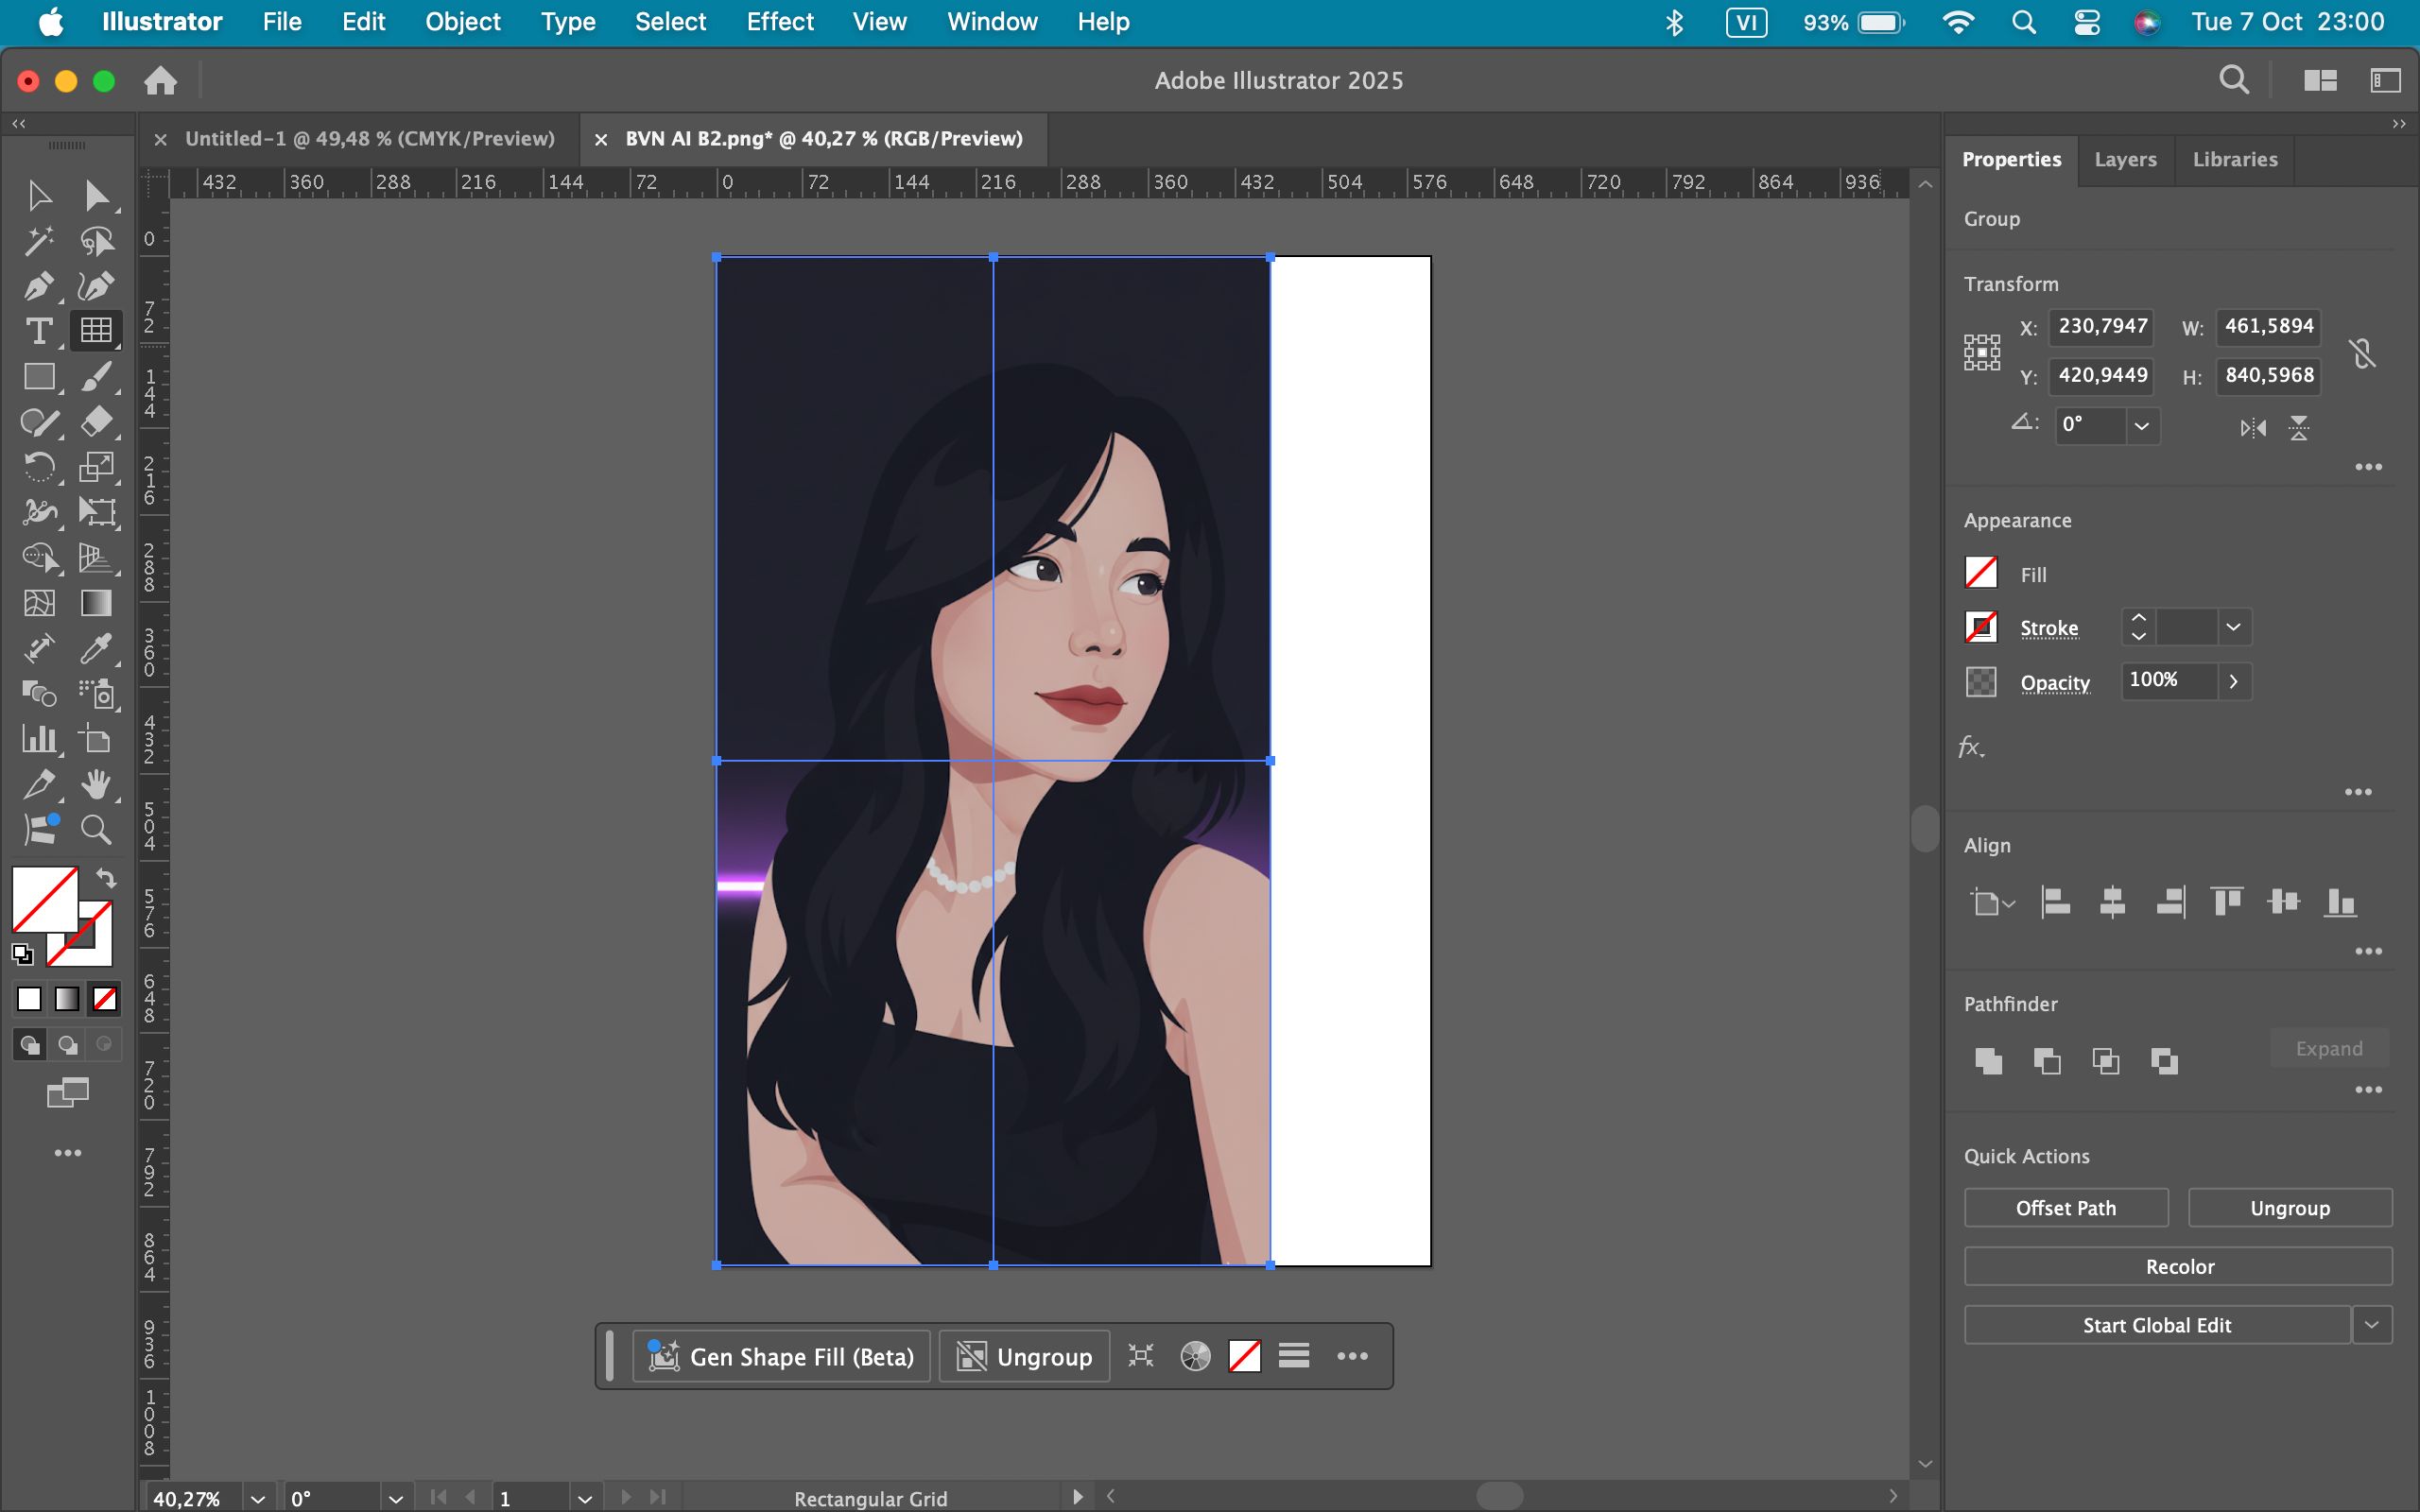Set paint mode to Color
The image size is (2420, 1512).
(x=29, y=999)
